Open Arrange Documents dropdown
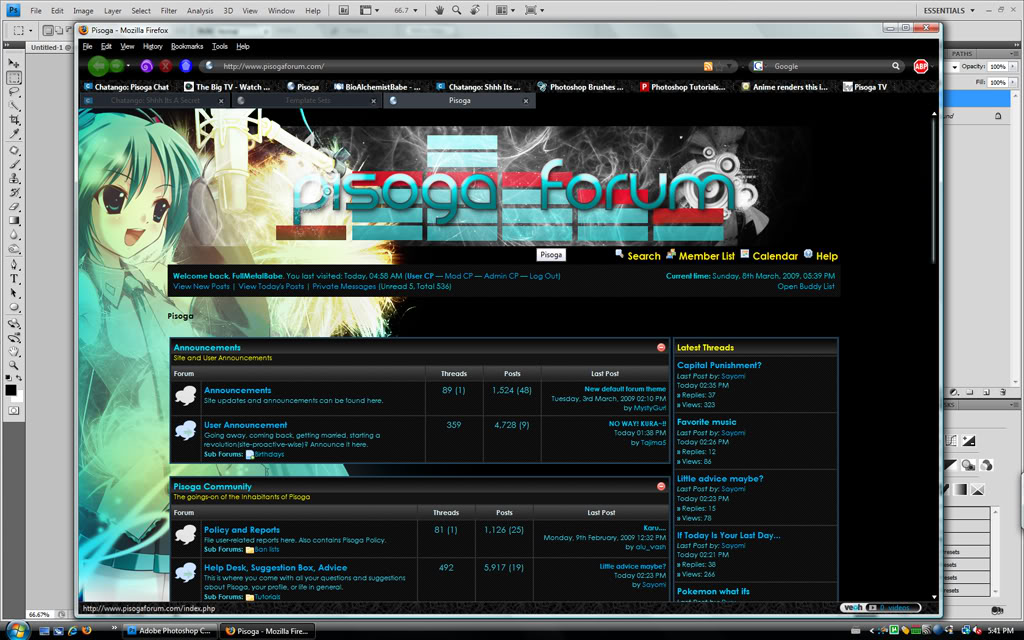Screen dimensions: 1024x640 [504, 10]
